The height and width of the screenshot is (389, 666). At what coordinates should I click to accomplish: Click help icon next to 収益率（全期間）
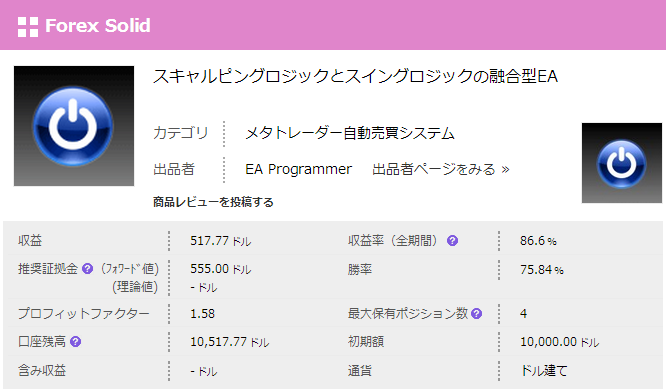[x=452, y=241]
